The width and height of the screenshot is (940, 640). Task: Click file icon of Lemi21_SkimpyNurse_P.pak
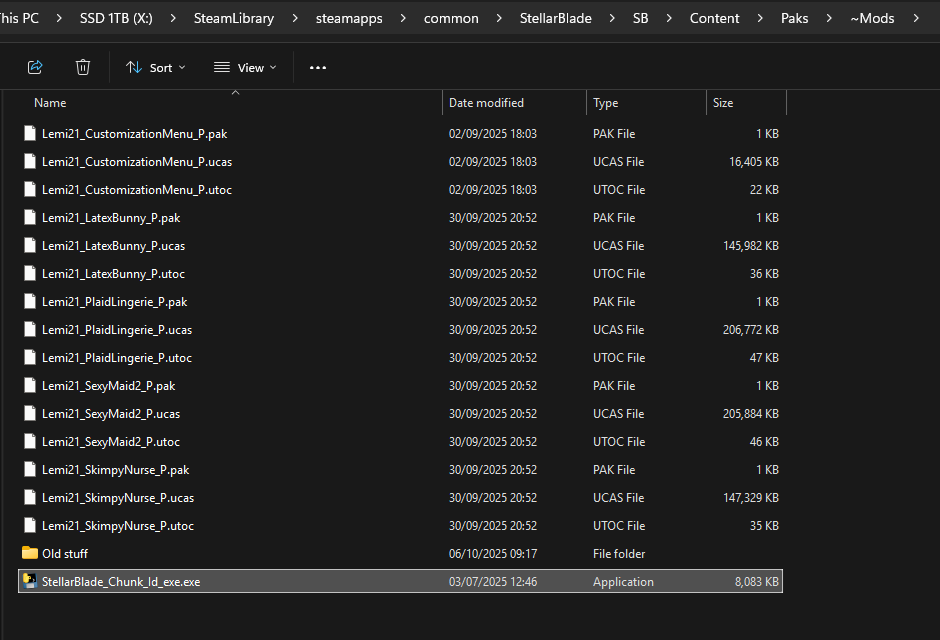(x=29, y=469)
